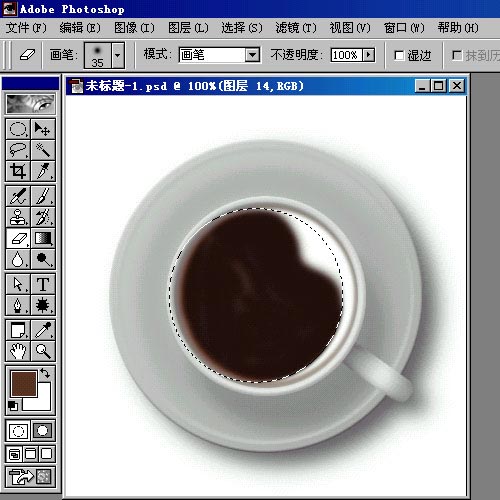Click the Adobe Online eye image

pyautogui.click(x=30, y=104)
